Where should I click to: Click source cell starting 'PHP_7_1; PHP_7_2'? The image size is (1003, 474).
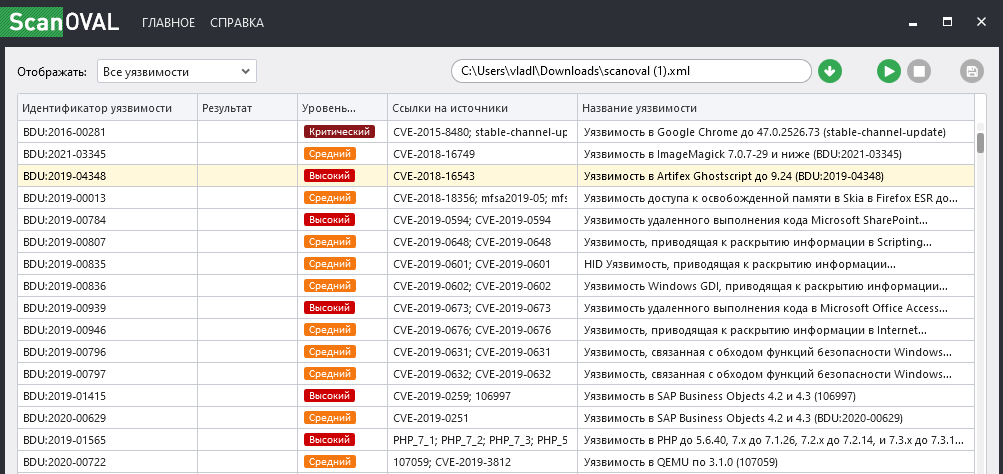click(x=480, y=440)
